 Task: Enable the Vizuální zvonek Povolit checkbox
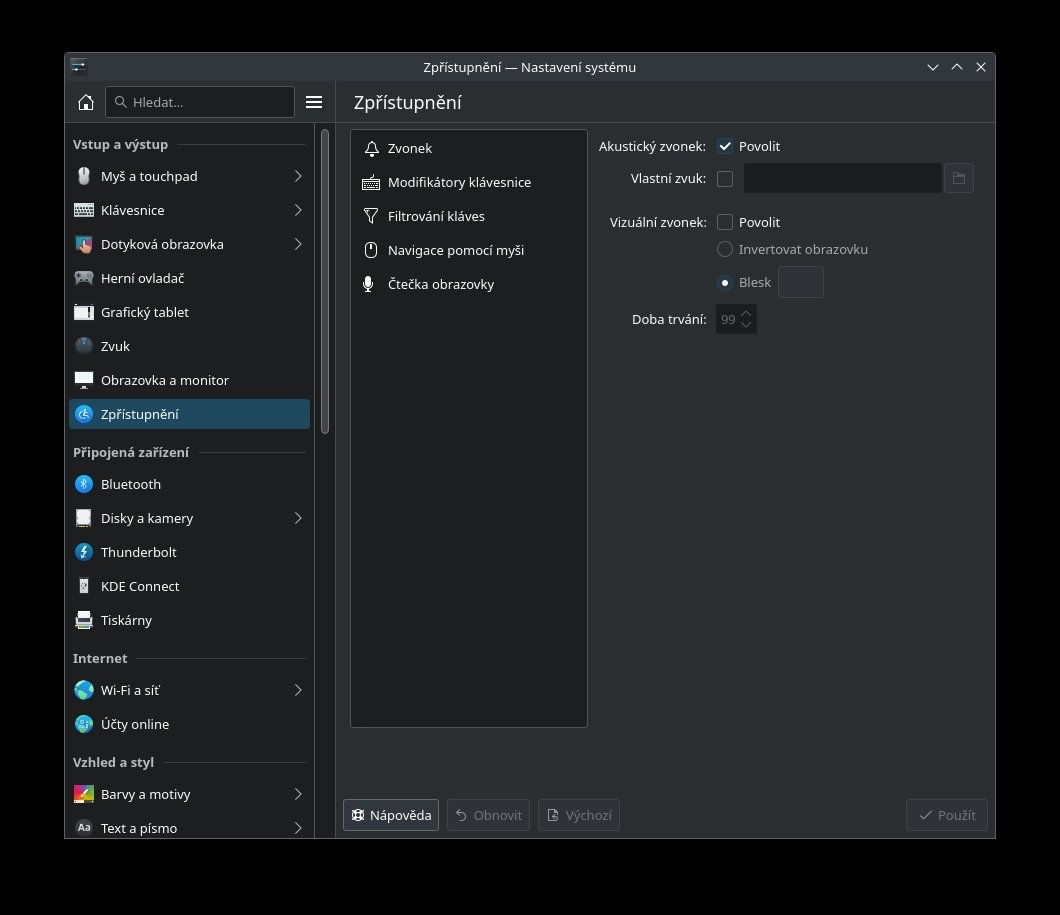click(725, 222)
